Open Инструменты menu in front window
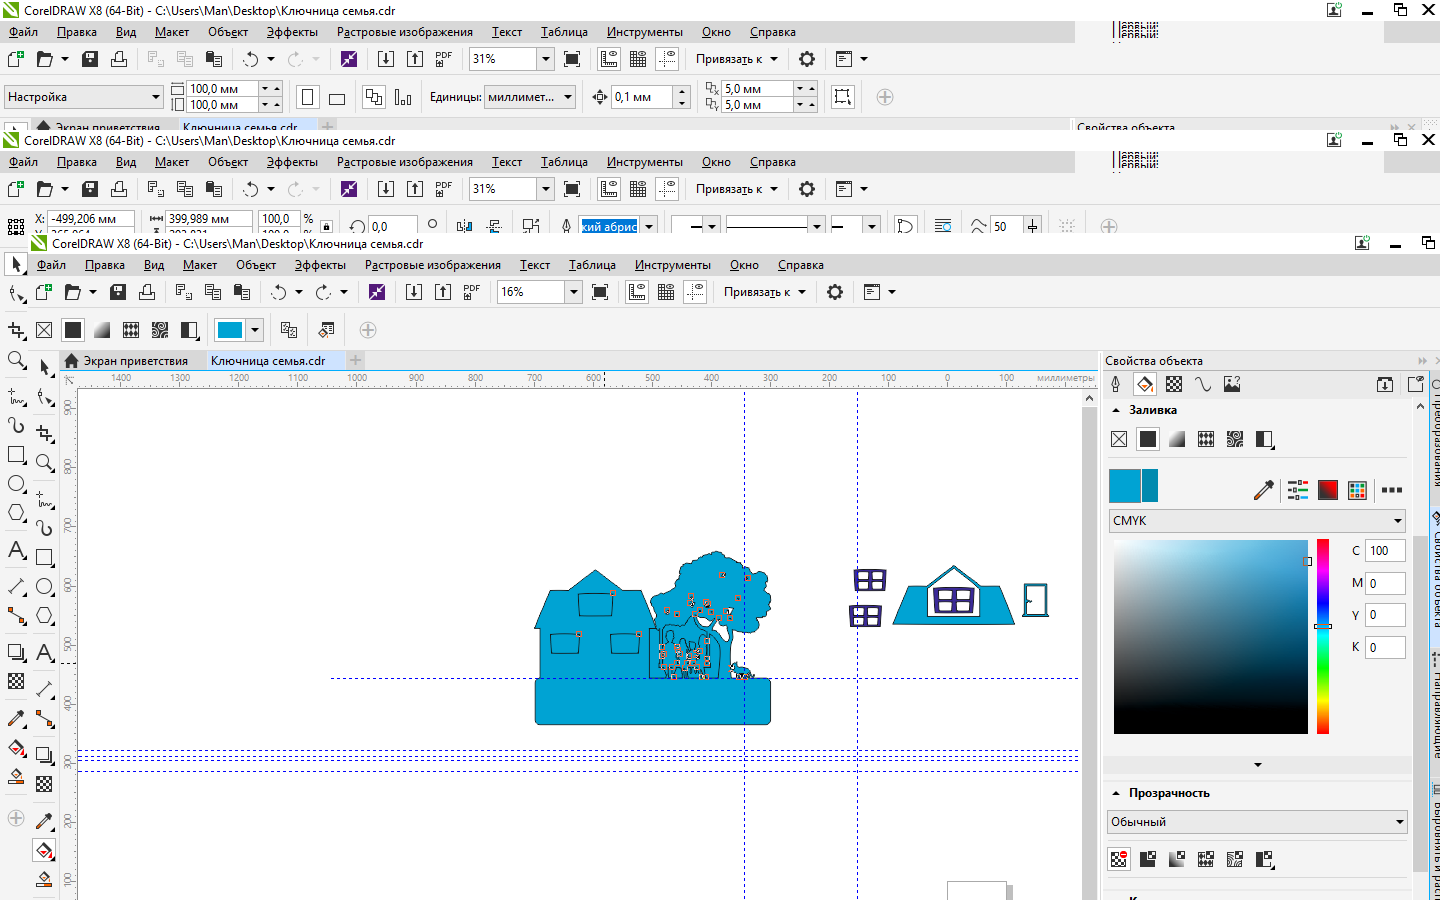Image resolution: width=1440 pixels, height=900 pixels. (672, 265)
